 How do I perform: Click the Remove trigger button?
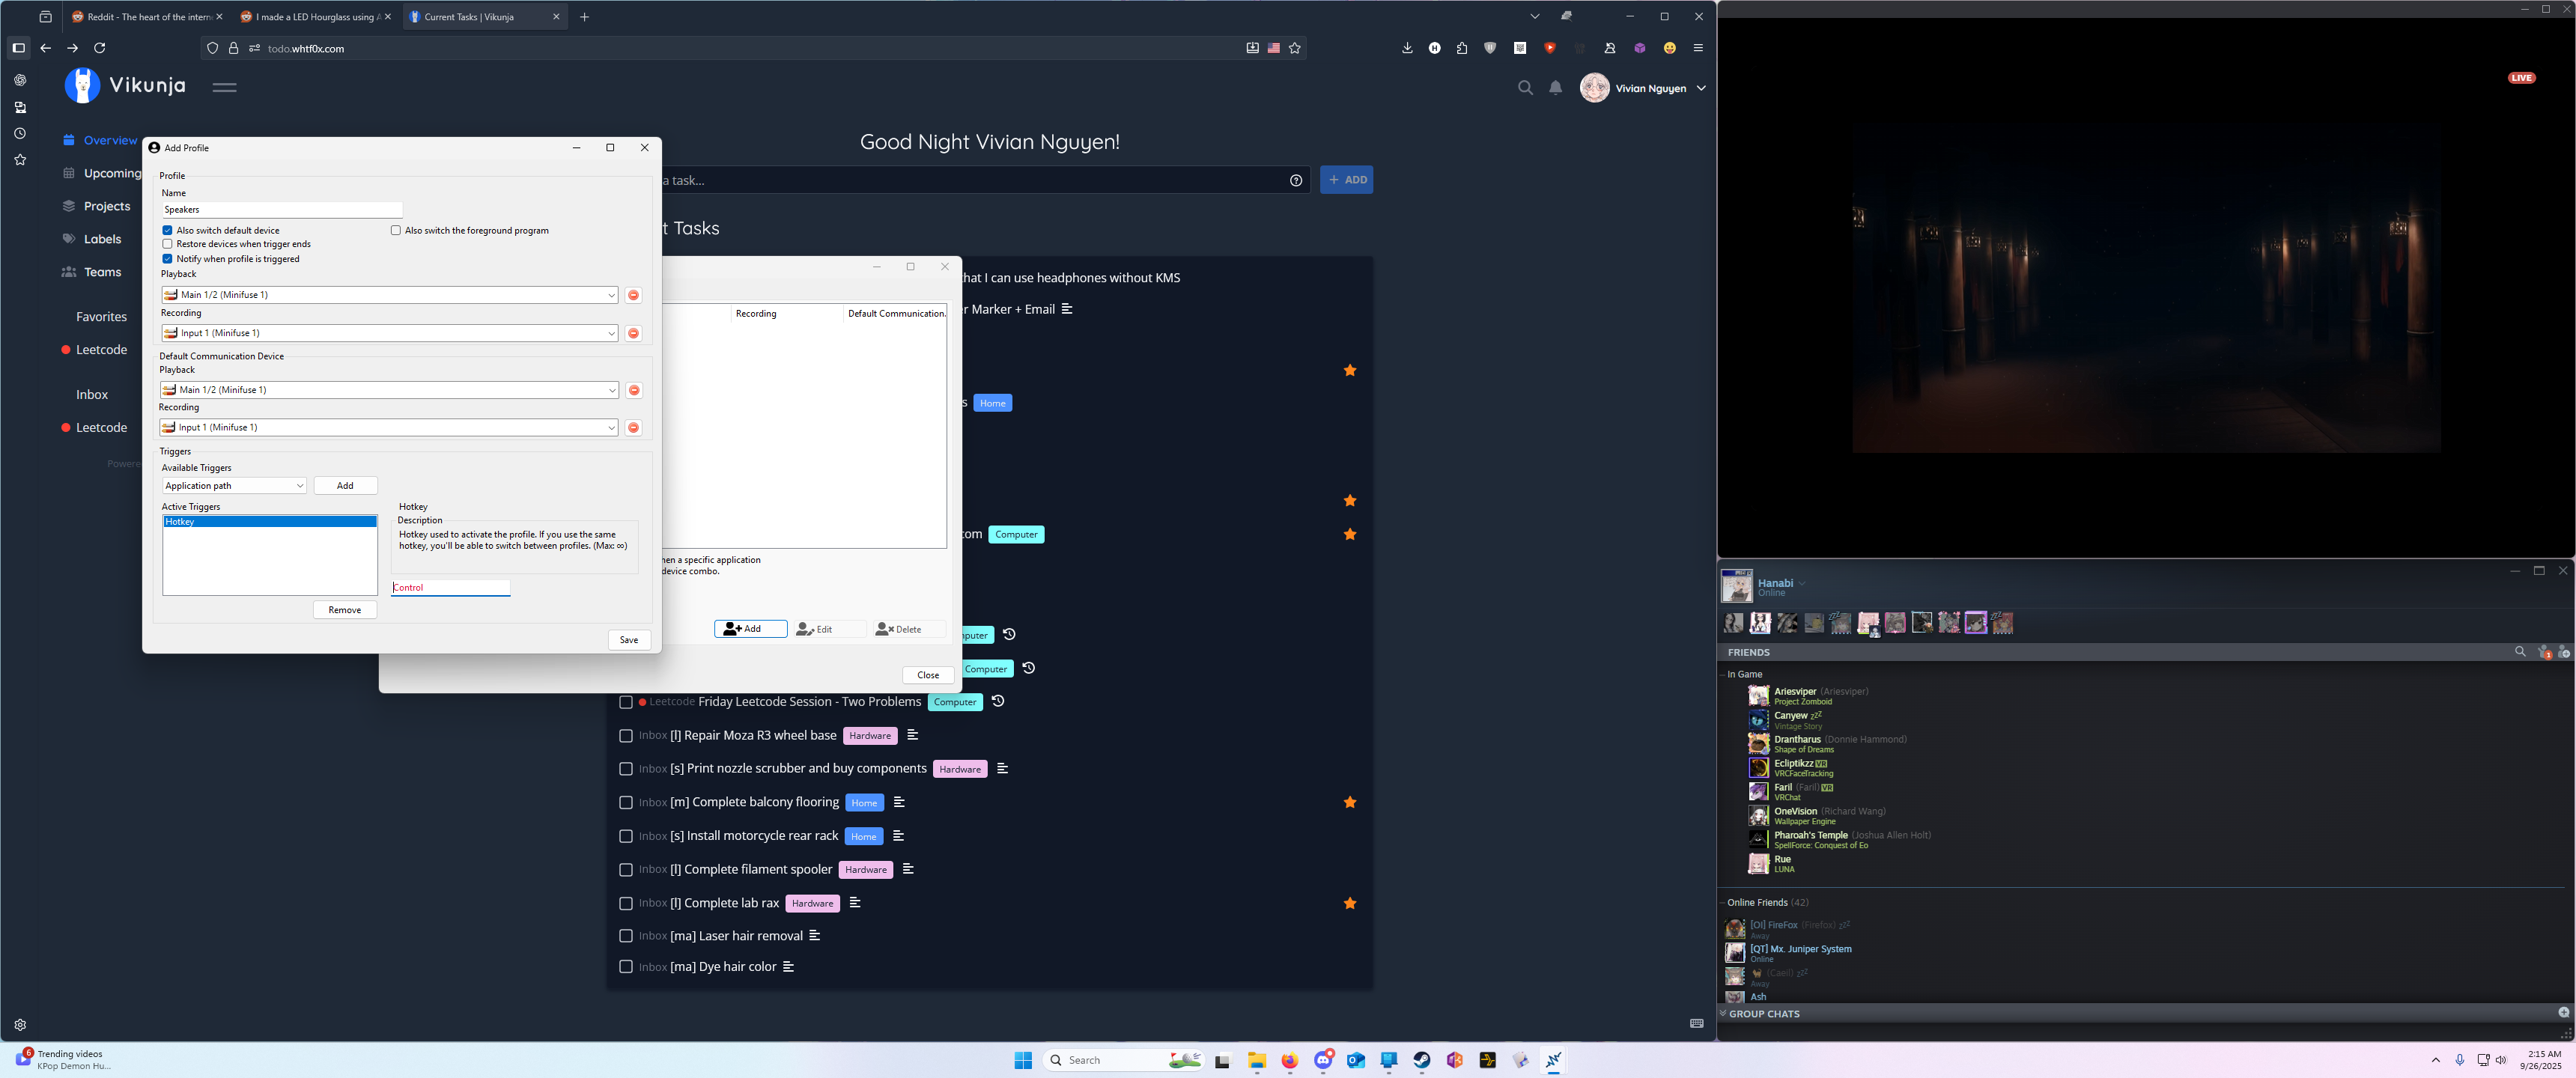pyautogui.click(x=344, y=610)
